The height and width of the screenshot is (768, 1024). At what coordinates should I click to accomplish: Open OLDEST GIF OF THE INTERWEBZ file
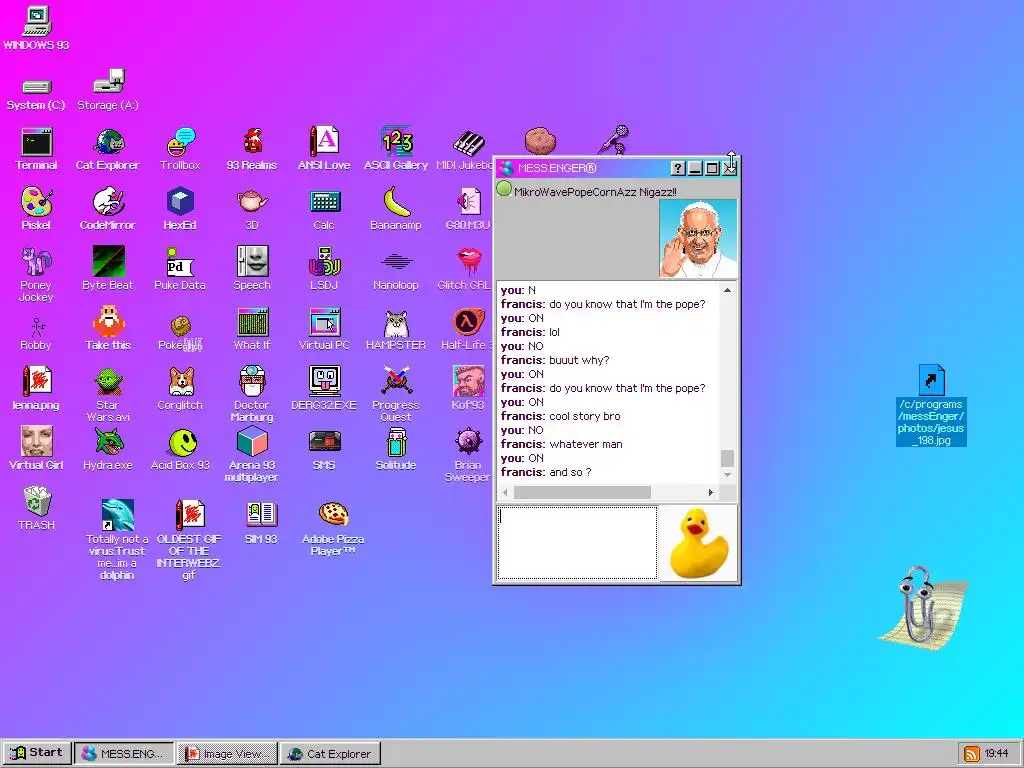click(189, 515)
